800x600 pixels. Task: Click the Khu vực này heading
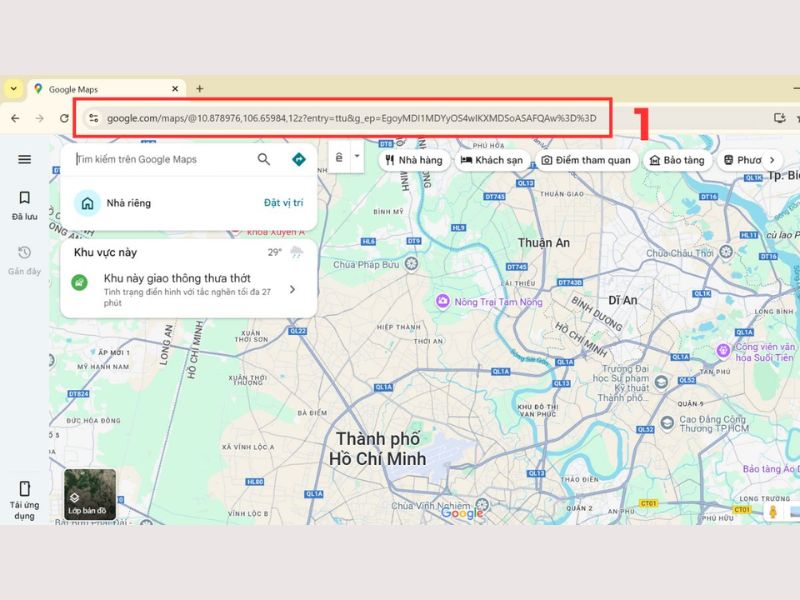tap(105, 252)
